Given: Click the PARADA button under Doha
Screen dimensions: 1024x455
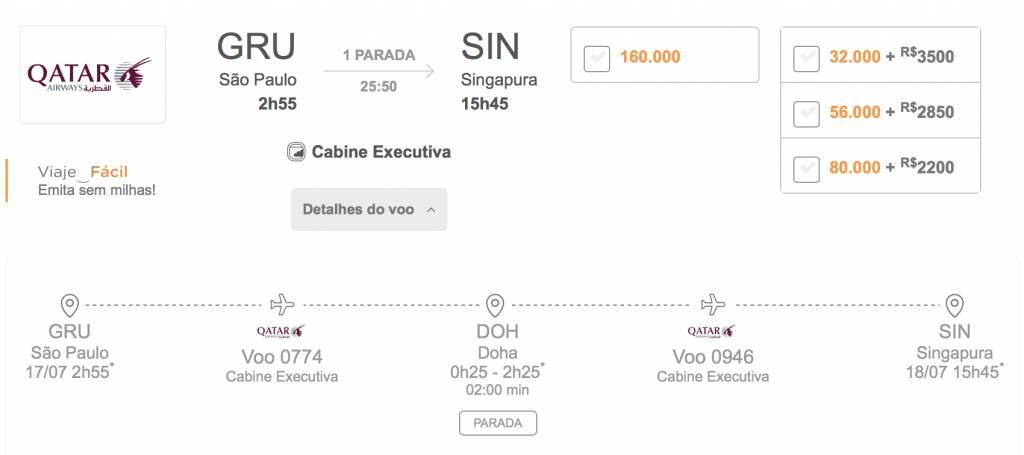Looking at the screenshot, I should click(x=498, y=423).
